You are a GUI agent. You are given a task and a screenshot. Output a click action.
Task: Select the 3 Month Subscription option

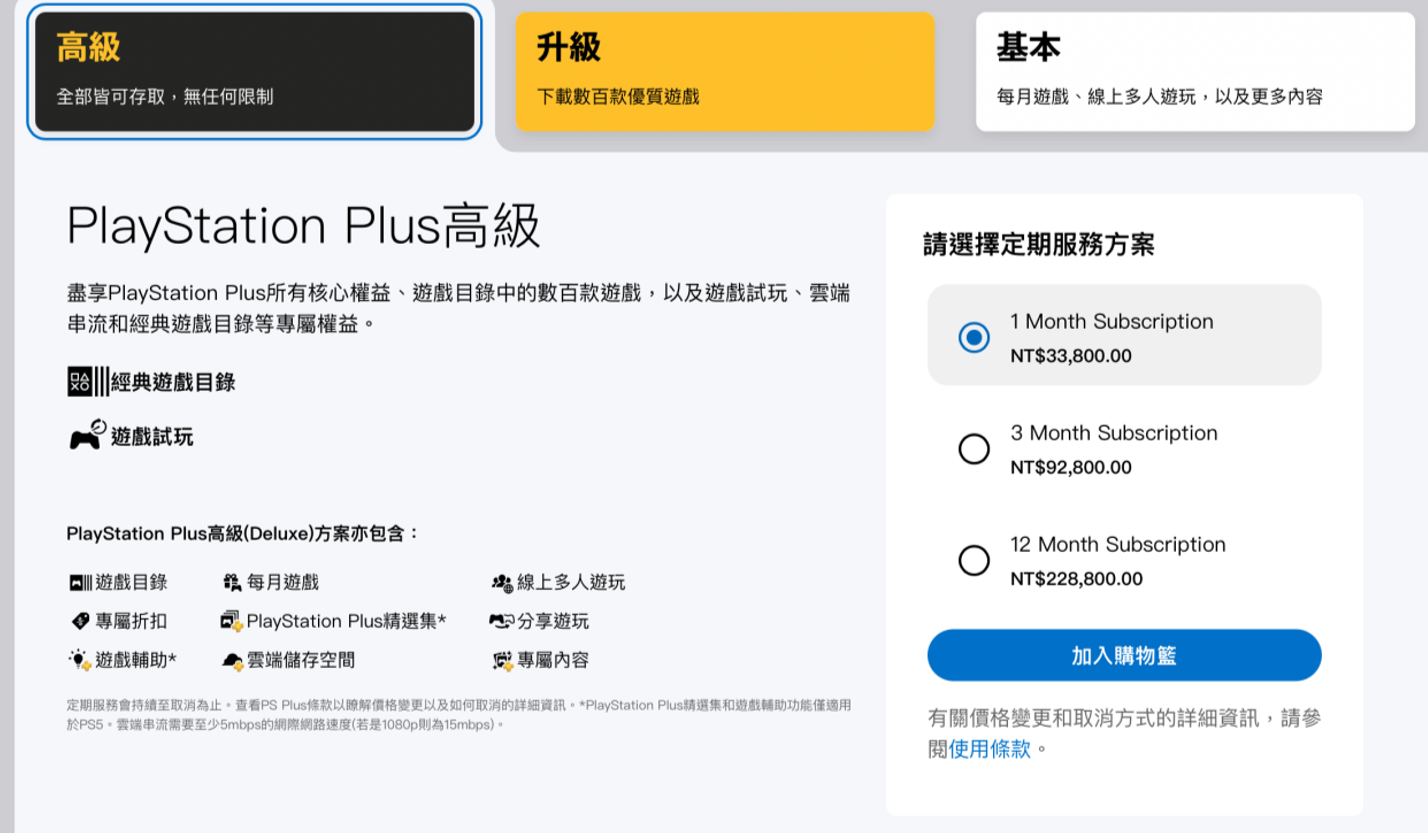[974, 449]
